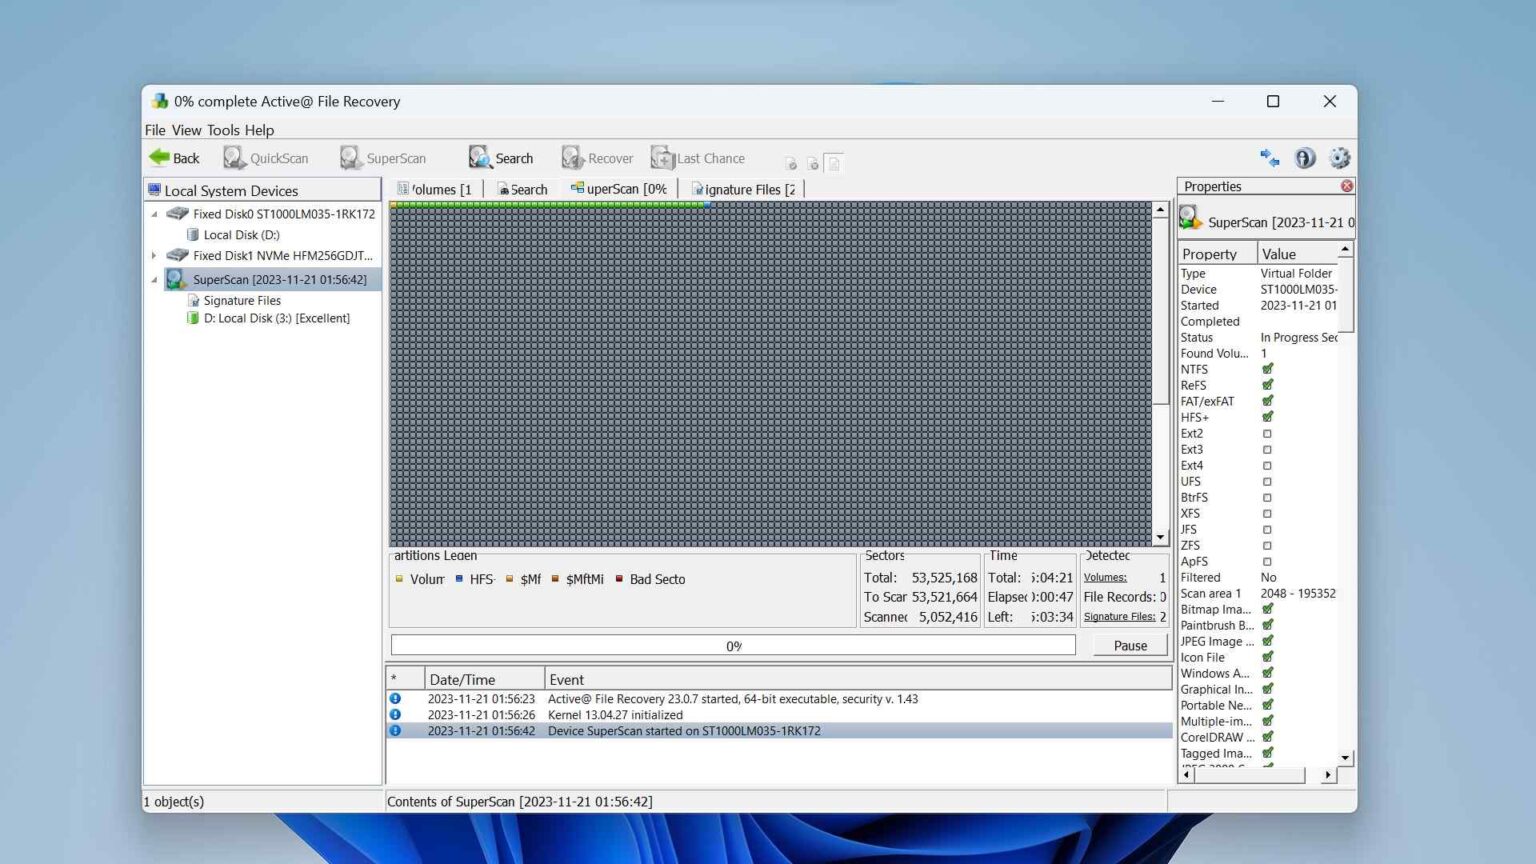Expand the Fixed Disk1 NVMe node
Viewport: 1536px width, 864px height.
[x=156, y=255]
